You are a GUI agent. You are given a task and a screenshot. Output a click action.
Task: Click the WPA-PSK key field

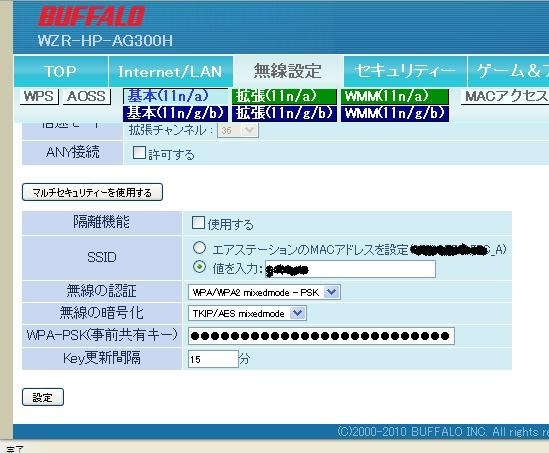pyautogui.click(x=321, y=336)
